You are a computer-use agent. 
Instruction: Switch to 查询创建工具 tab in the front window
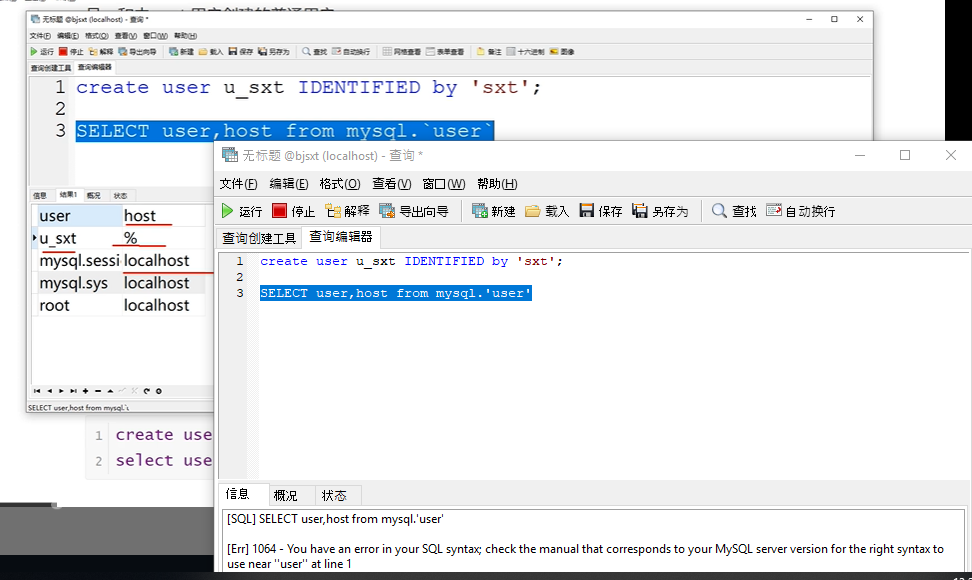point(259,238)
